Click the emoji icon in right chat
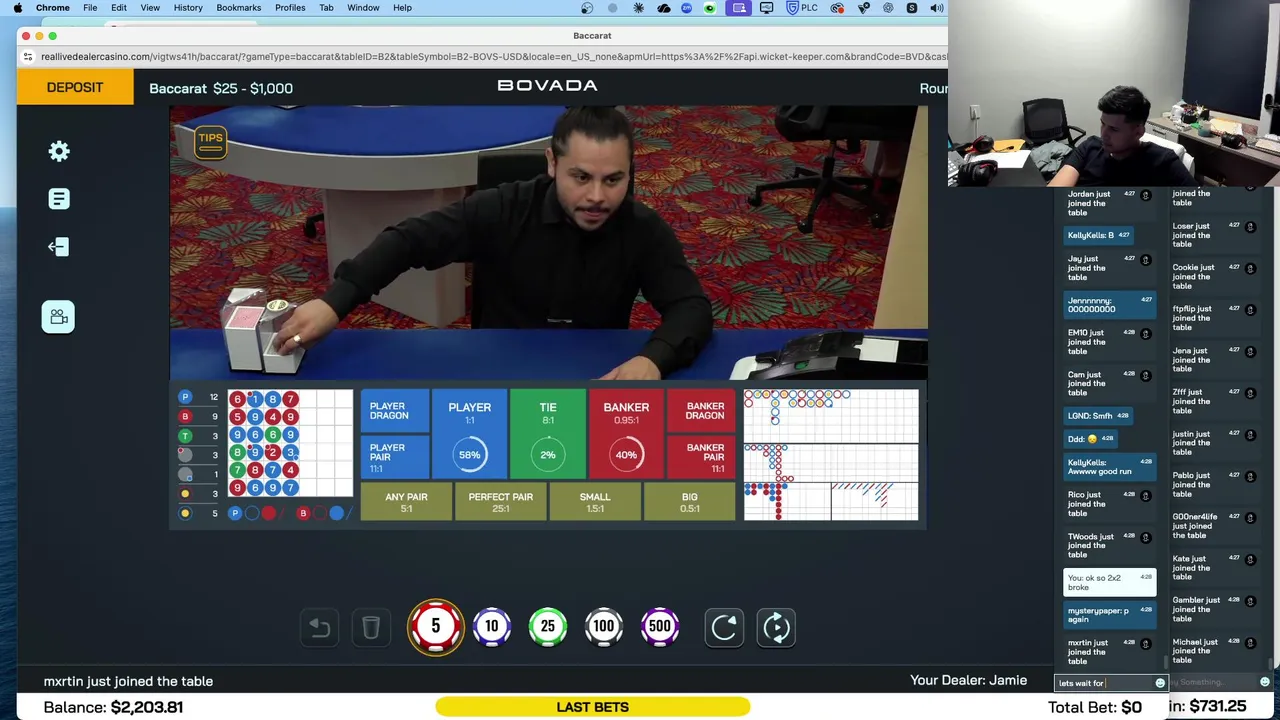The height and width of the screenshot is (720, 1280). [x=1265, y=682]
